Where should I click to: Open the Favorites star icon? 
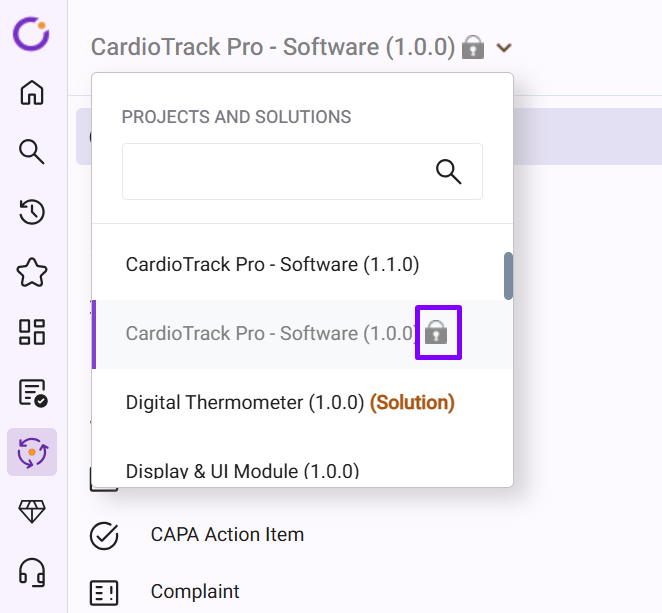pos(32,272)
